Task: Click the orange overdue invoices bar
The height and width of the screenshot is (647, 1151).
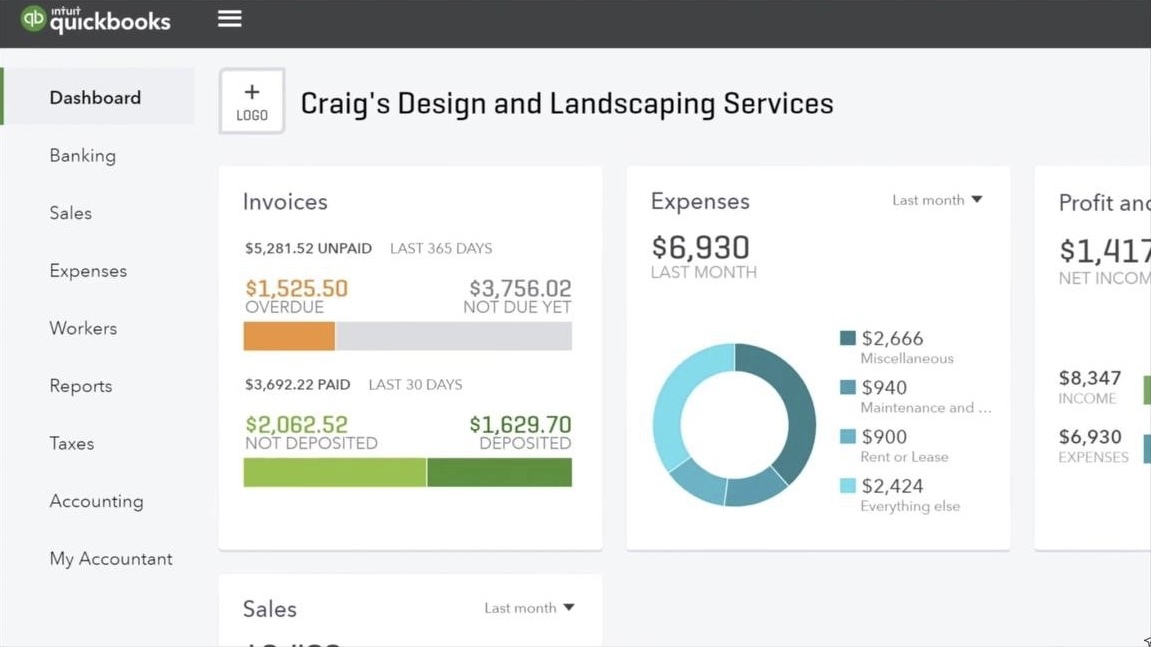Action: [x=289, y=336]
